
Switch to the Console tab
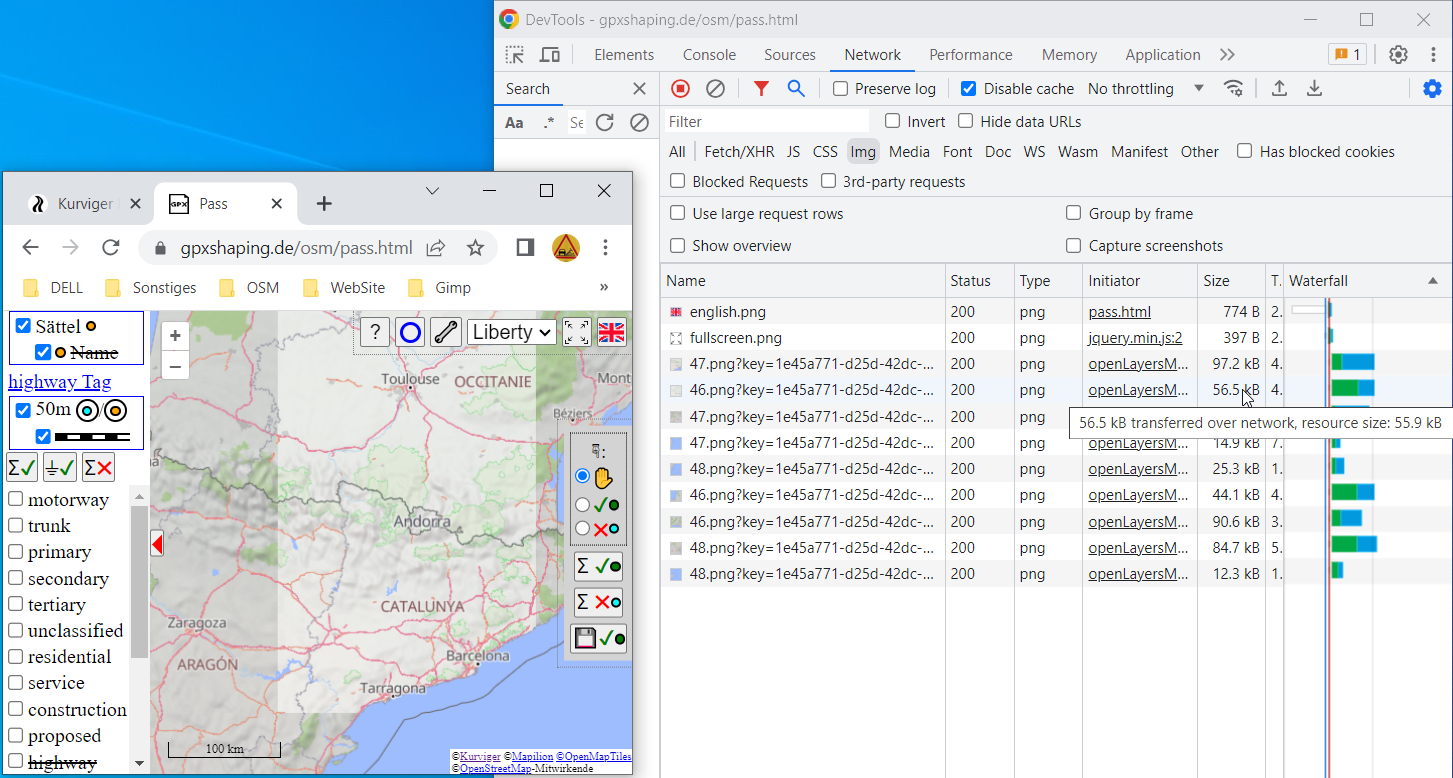(709, 55)
